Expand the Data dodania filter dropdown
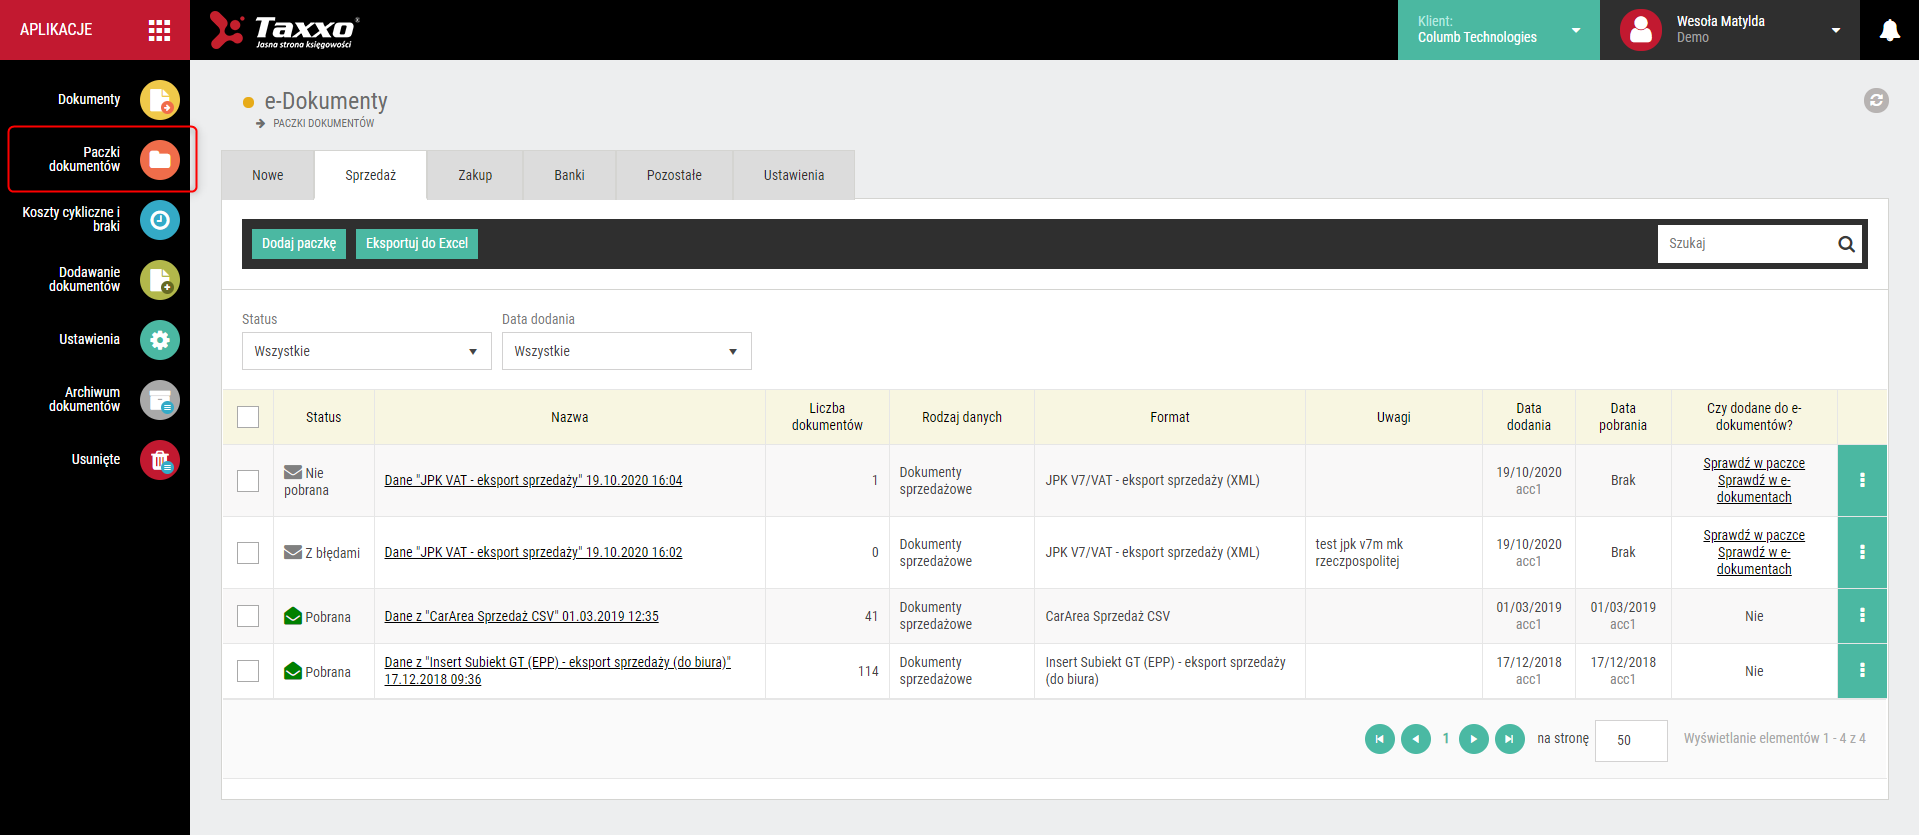Viewport: 1919px width, 835px height. [627, 351]
